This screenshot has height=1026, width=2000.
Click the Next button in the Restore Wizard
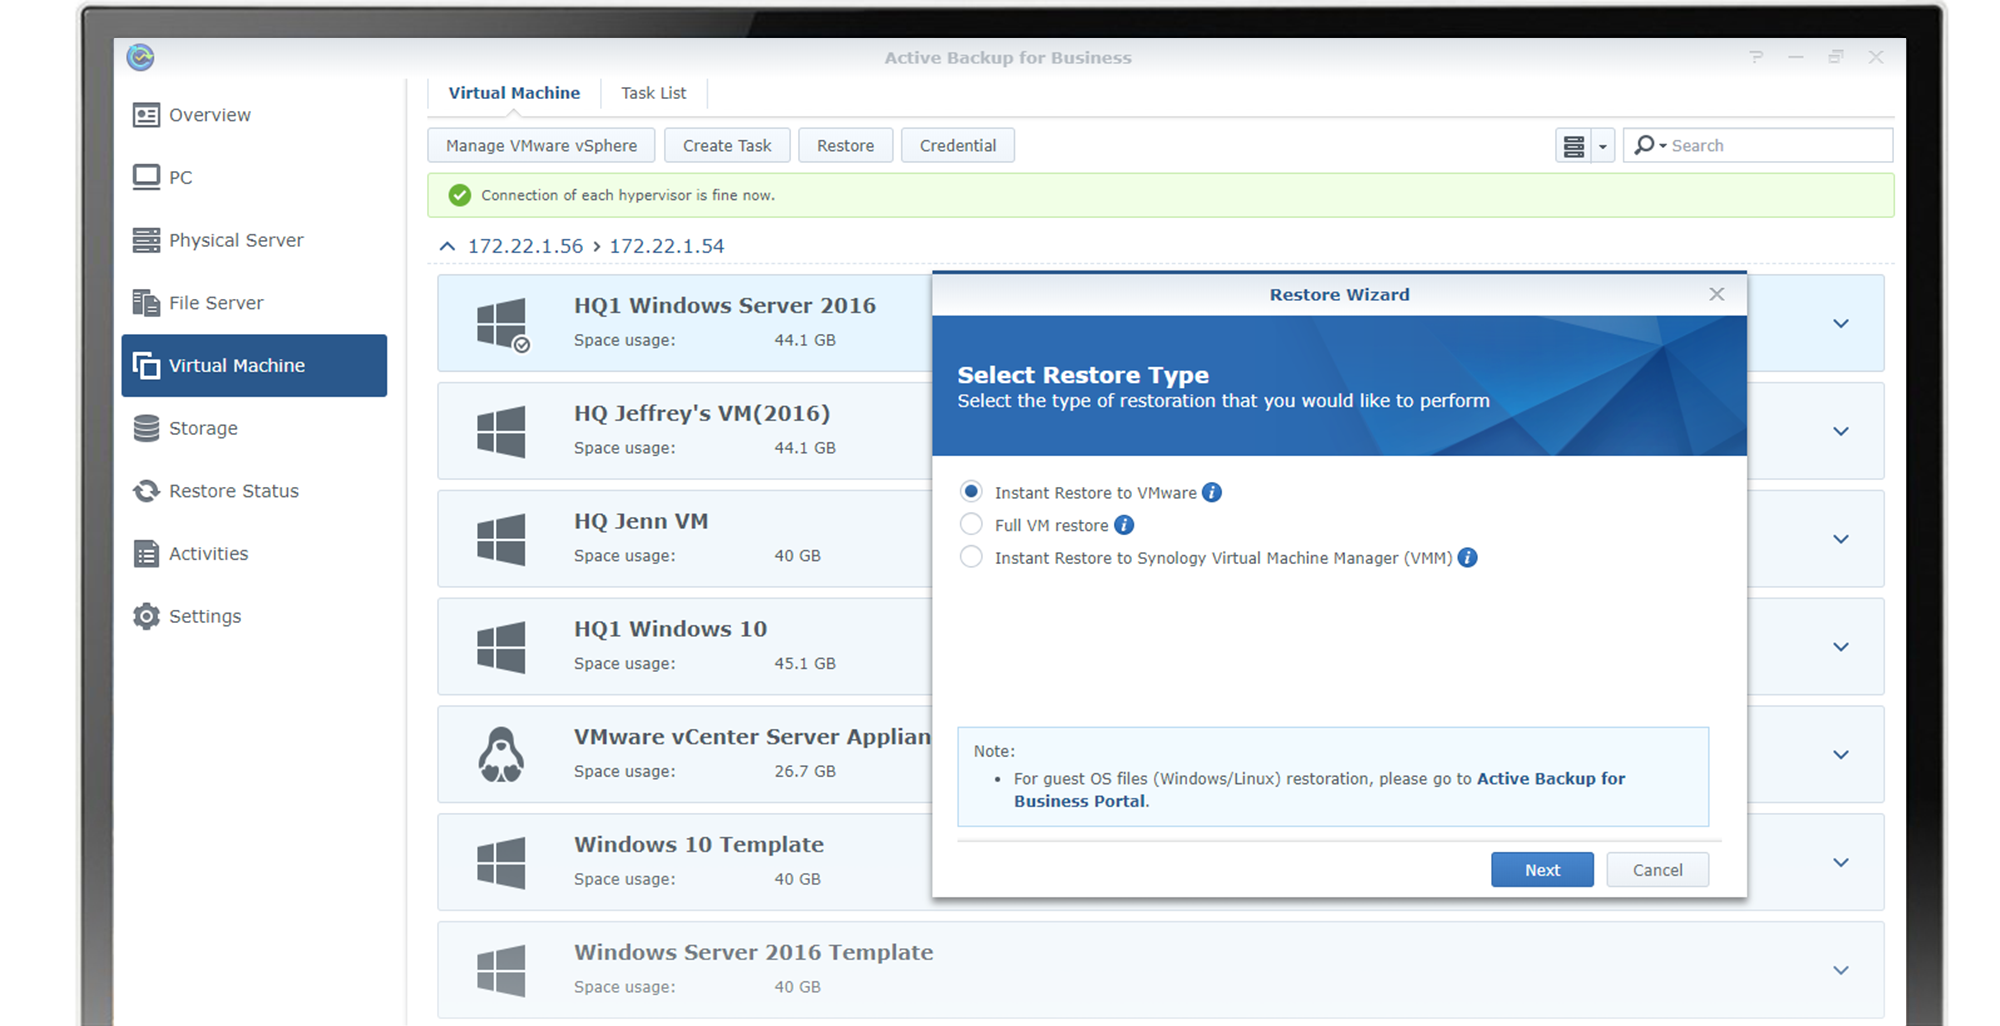(x=1542, y=869)
